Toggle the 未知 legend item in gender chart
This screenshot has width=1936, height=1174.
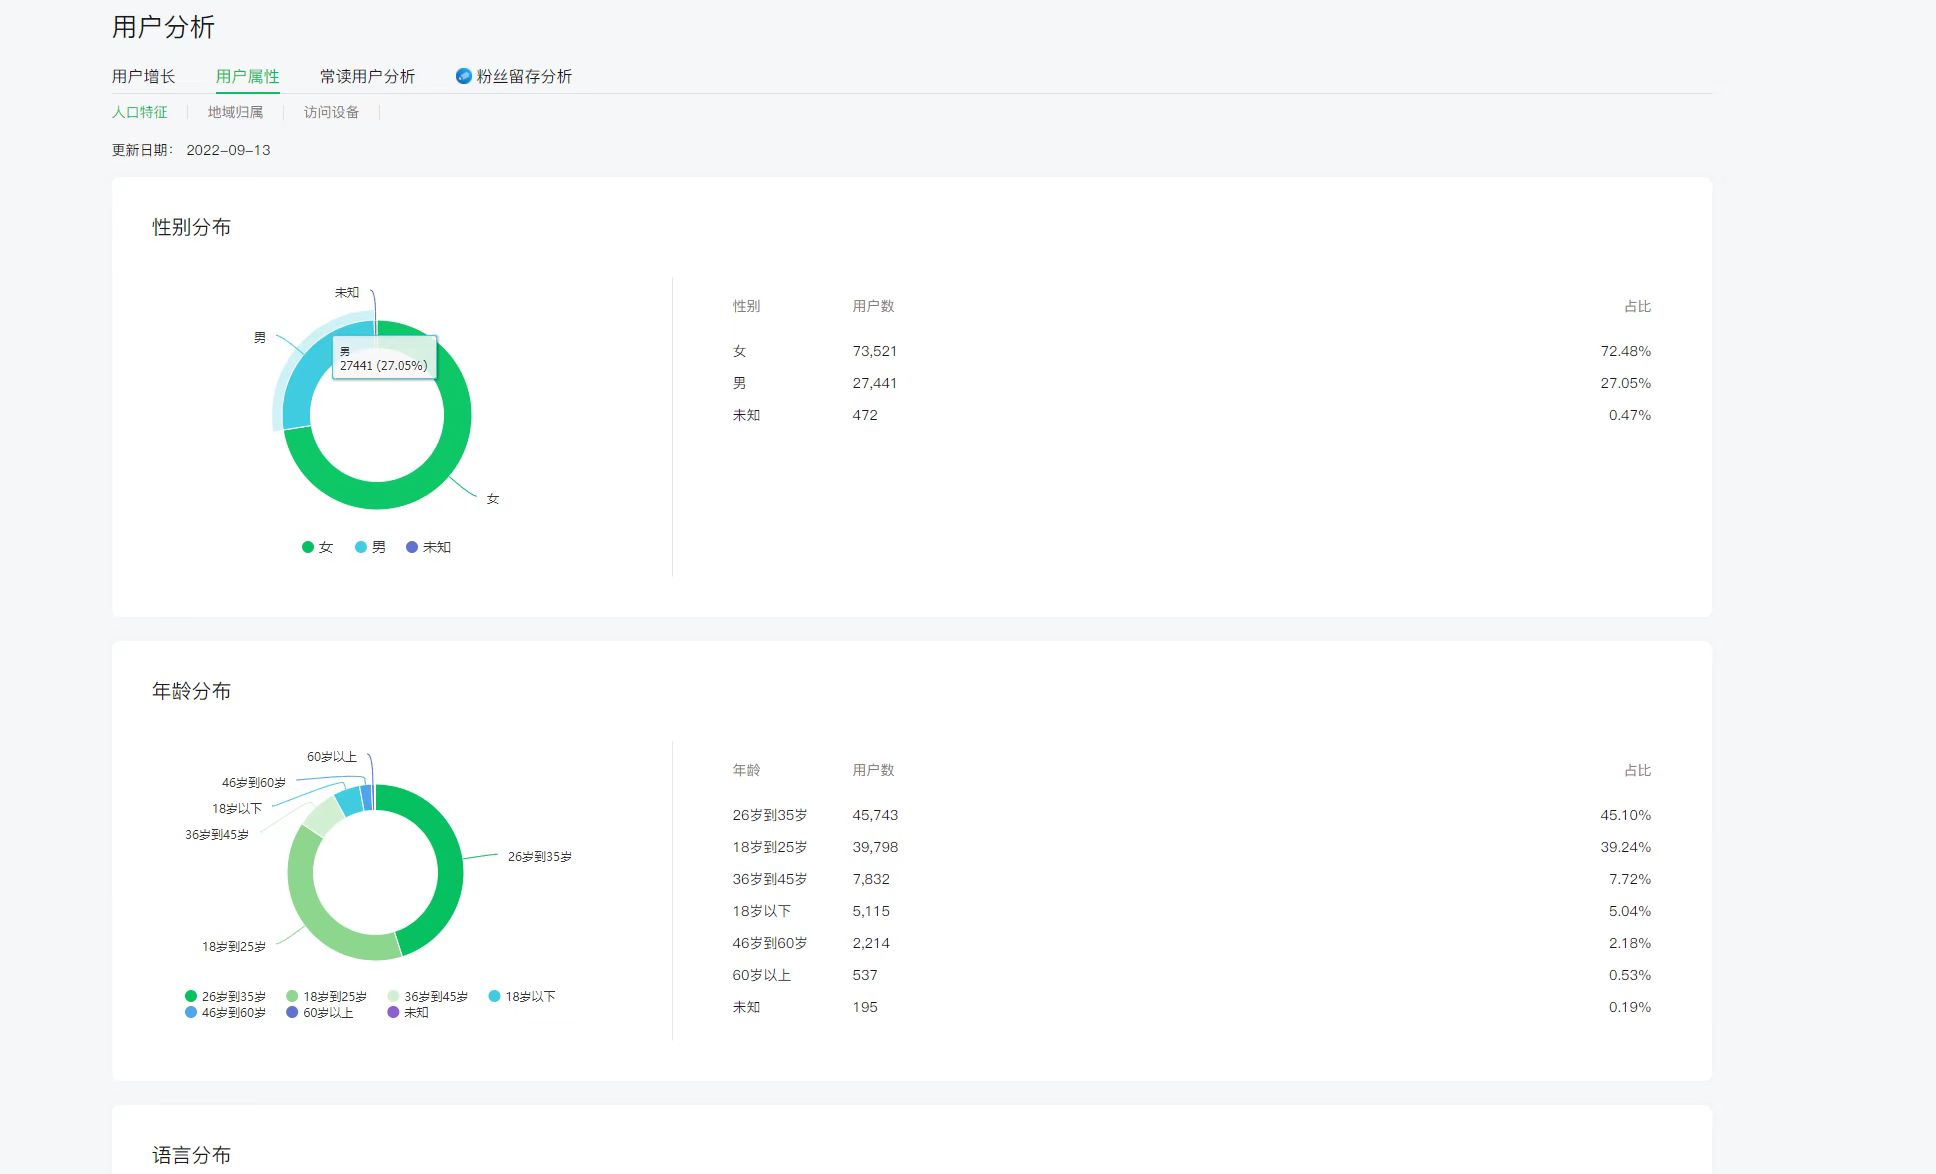429,547
